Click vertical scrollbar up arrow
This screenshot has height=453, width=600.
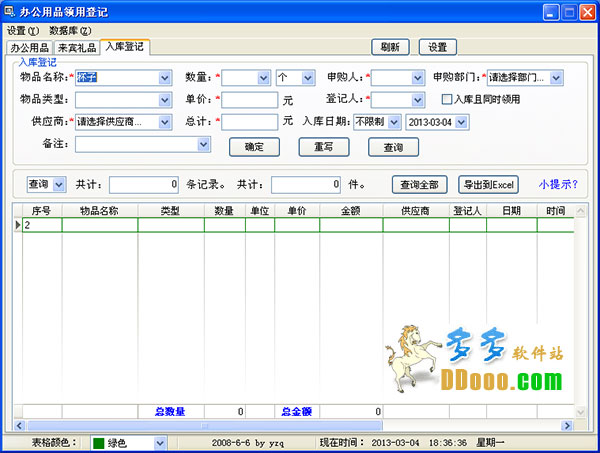tap(580, 210)
